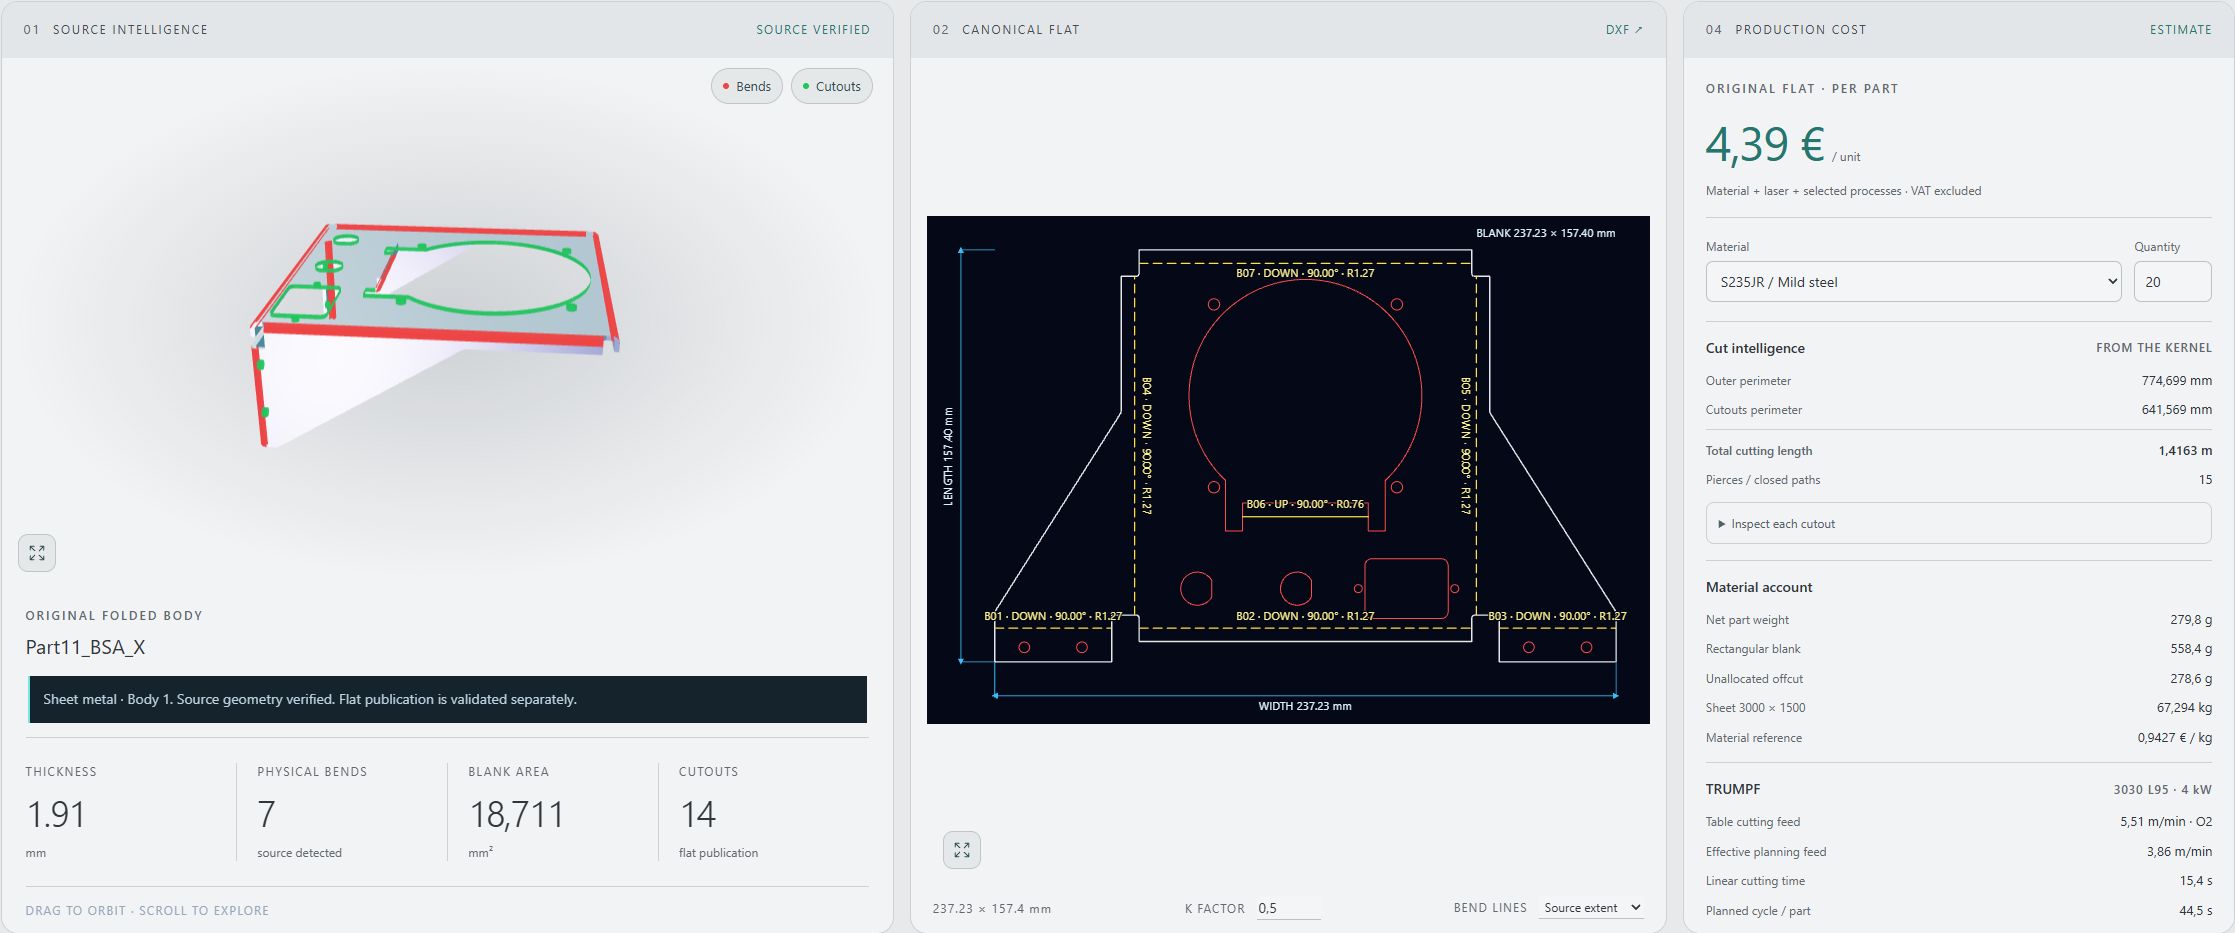The width and height of the screenshot is (2235, 933).
Task: Expand the 3D folded body viewer fullscreen
Action: click(x=37, y=553)
